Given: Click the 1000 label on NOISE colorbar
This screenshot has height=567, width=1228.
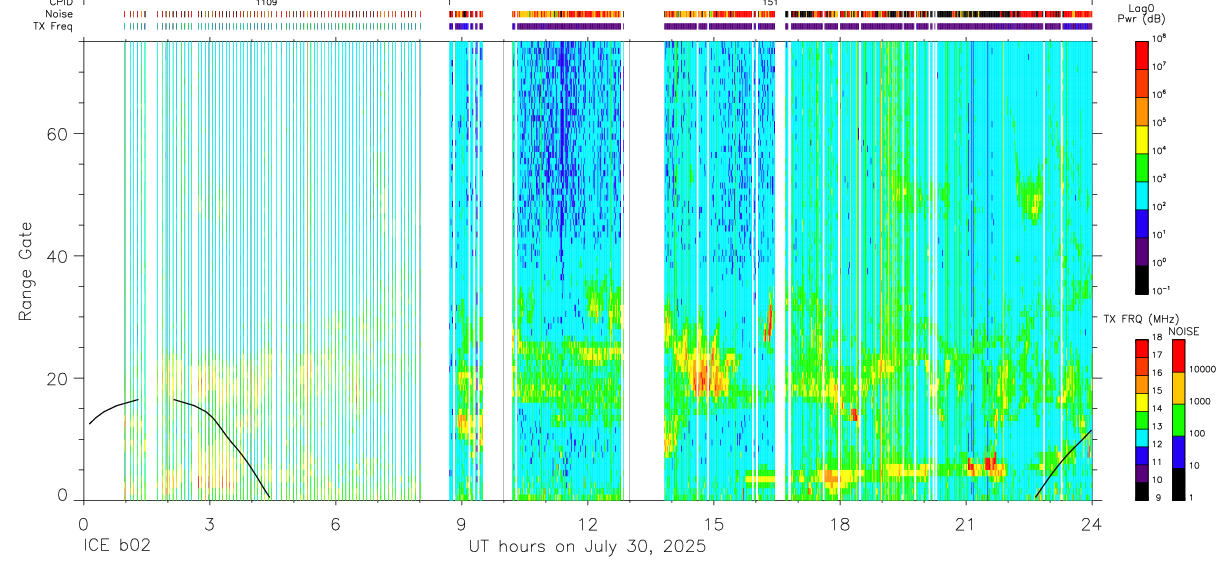Looking at the screenshot, I should [1199, 403].
